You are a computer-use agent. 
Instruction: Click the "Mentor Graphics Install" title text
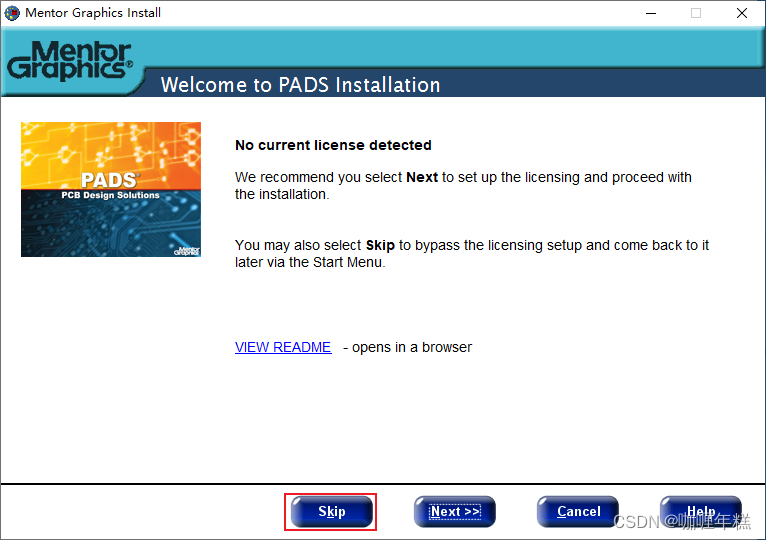(93, 13)
